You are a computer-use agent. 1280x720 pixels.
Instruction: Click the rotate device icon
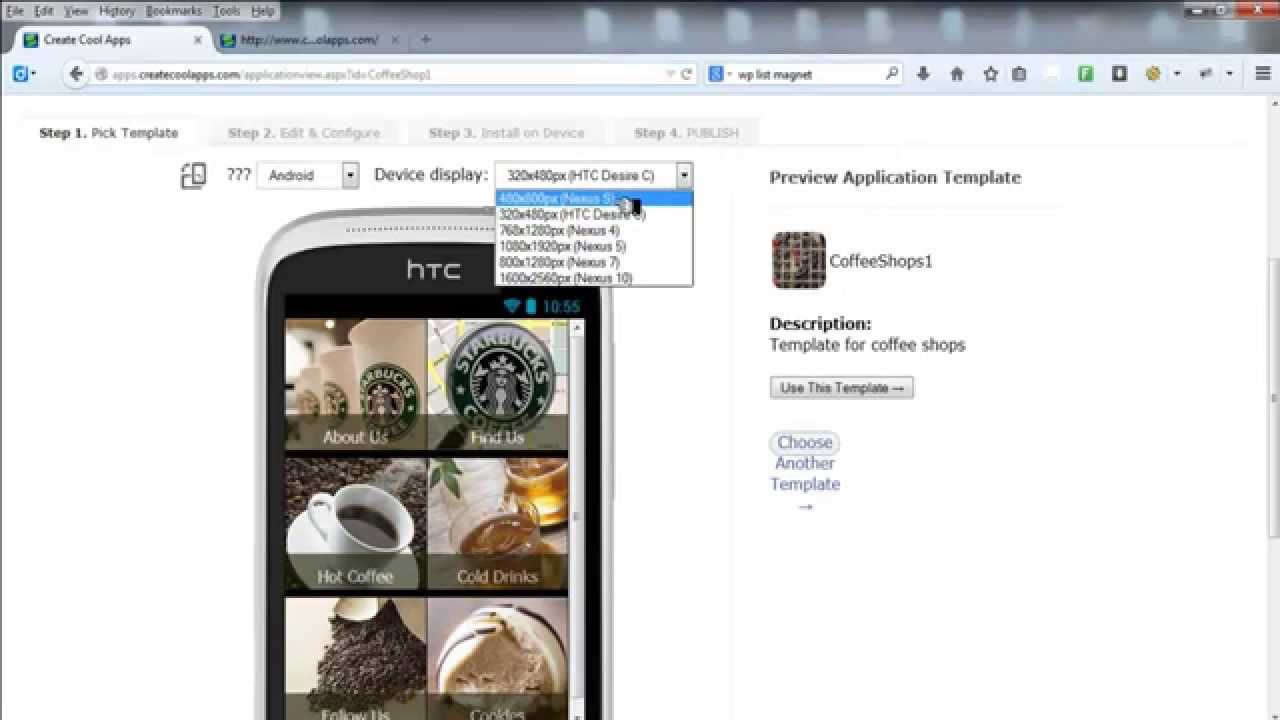pyautogui.click(x=193, y=176)
